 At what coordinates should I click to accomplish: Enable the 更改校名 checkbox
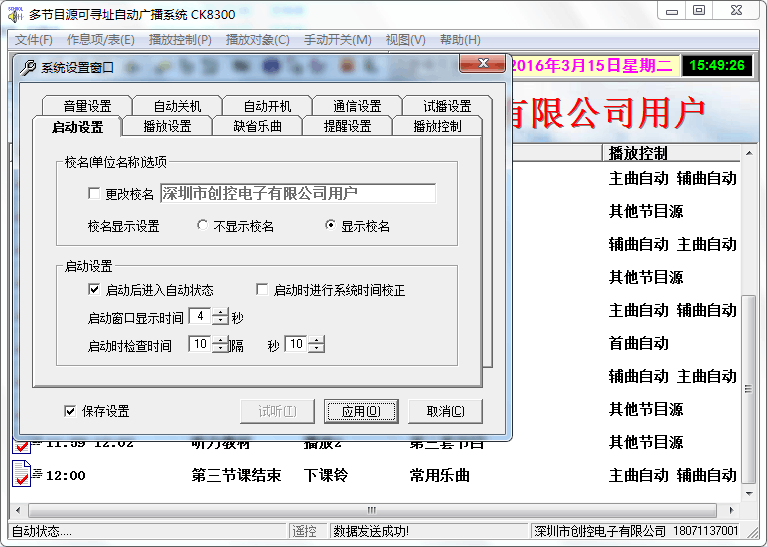coord(94,193)
